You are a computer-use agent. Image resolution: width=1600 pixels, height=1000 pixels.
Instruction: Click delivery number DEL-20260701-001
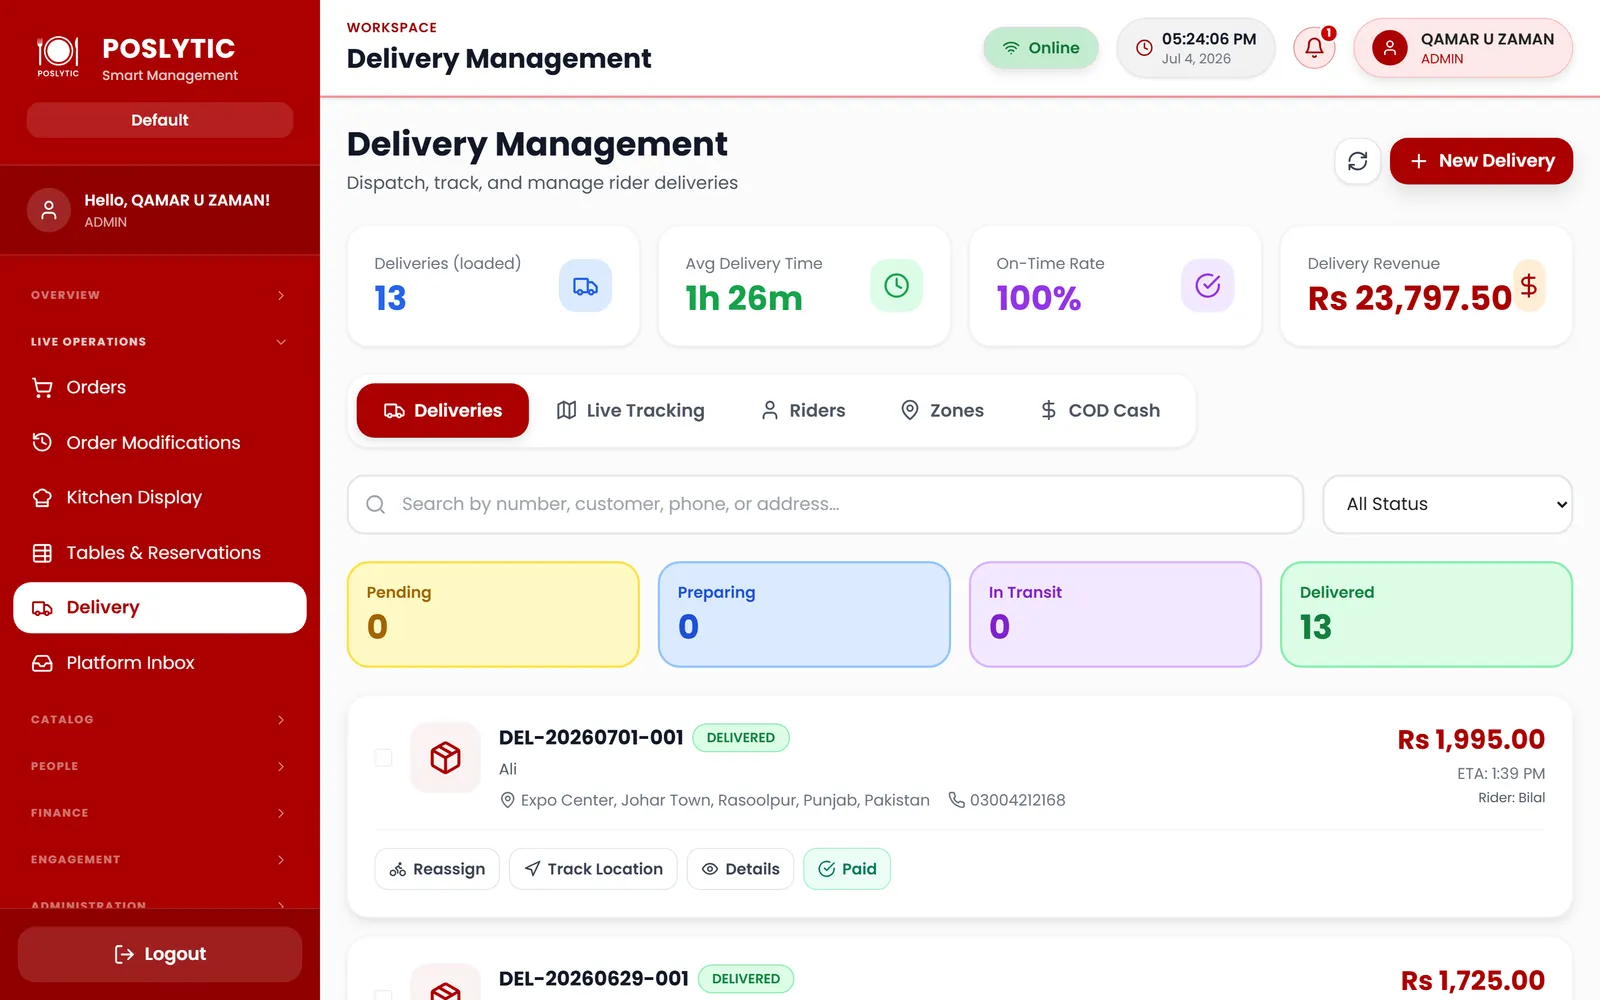(x=591, y=738)
